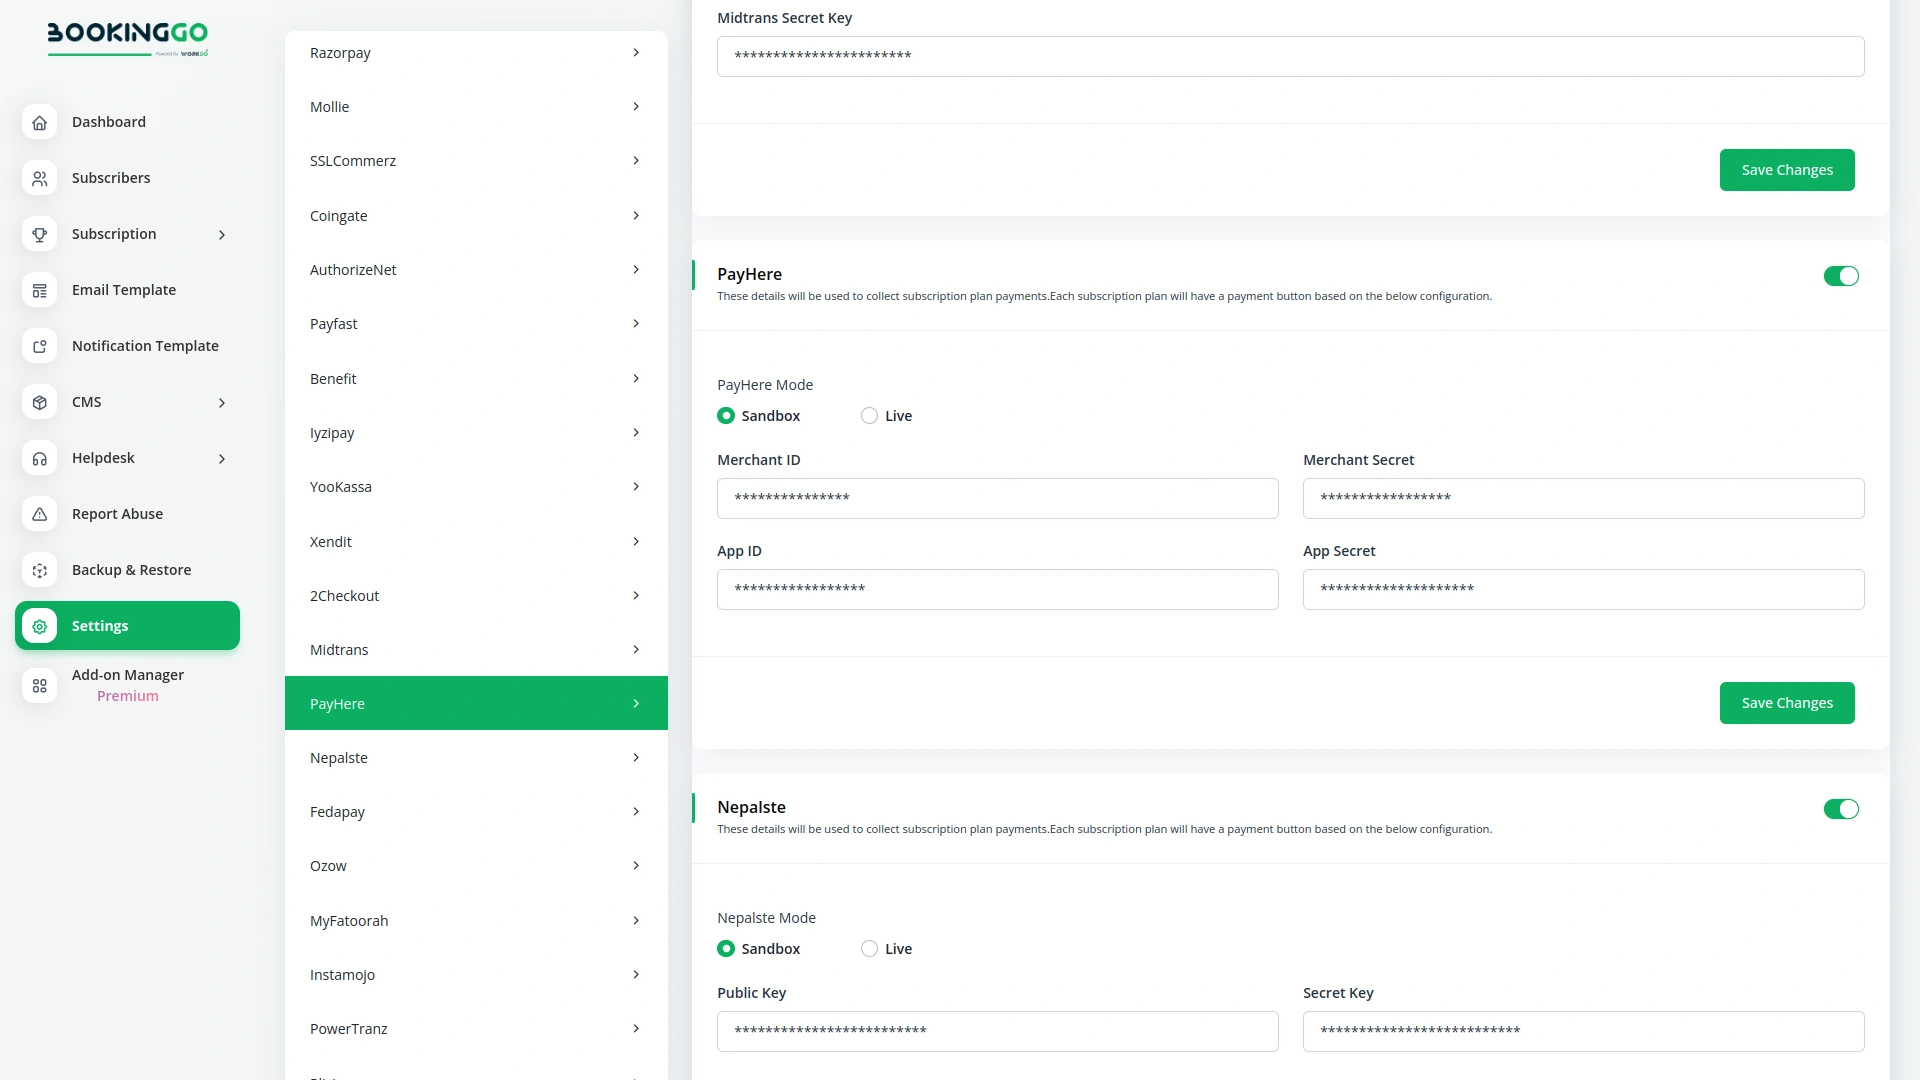Expand the Razorpay gateway settings
Image resolution: width=1920 pixels, height=1080 pixels.
pos(475,53)
